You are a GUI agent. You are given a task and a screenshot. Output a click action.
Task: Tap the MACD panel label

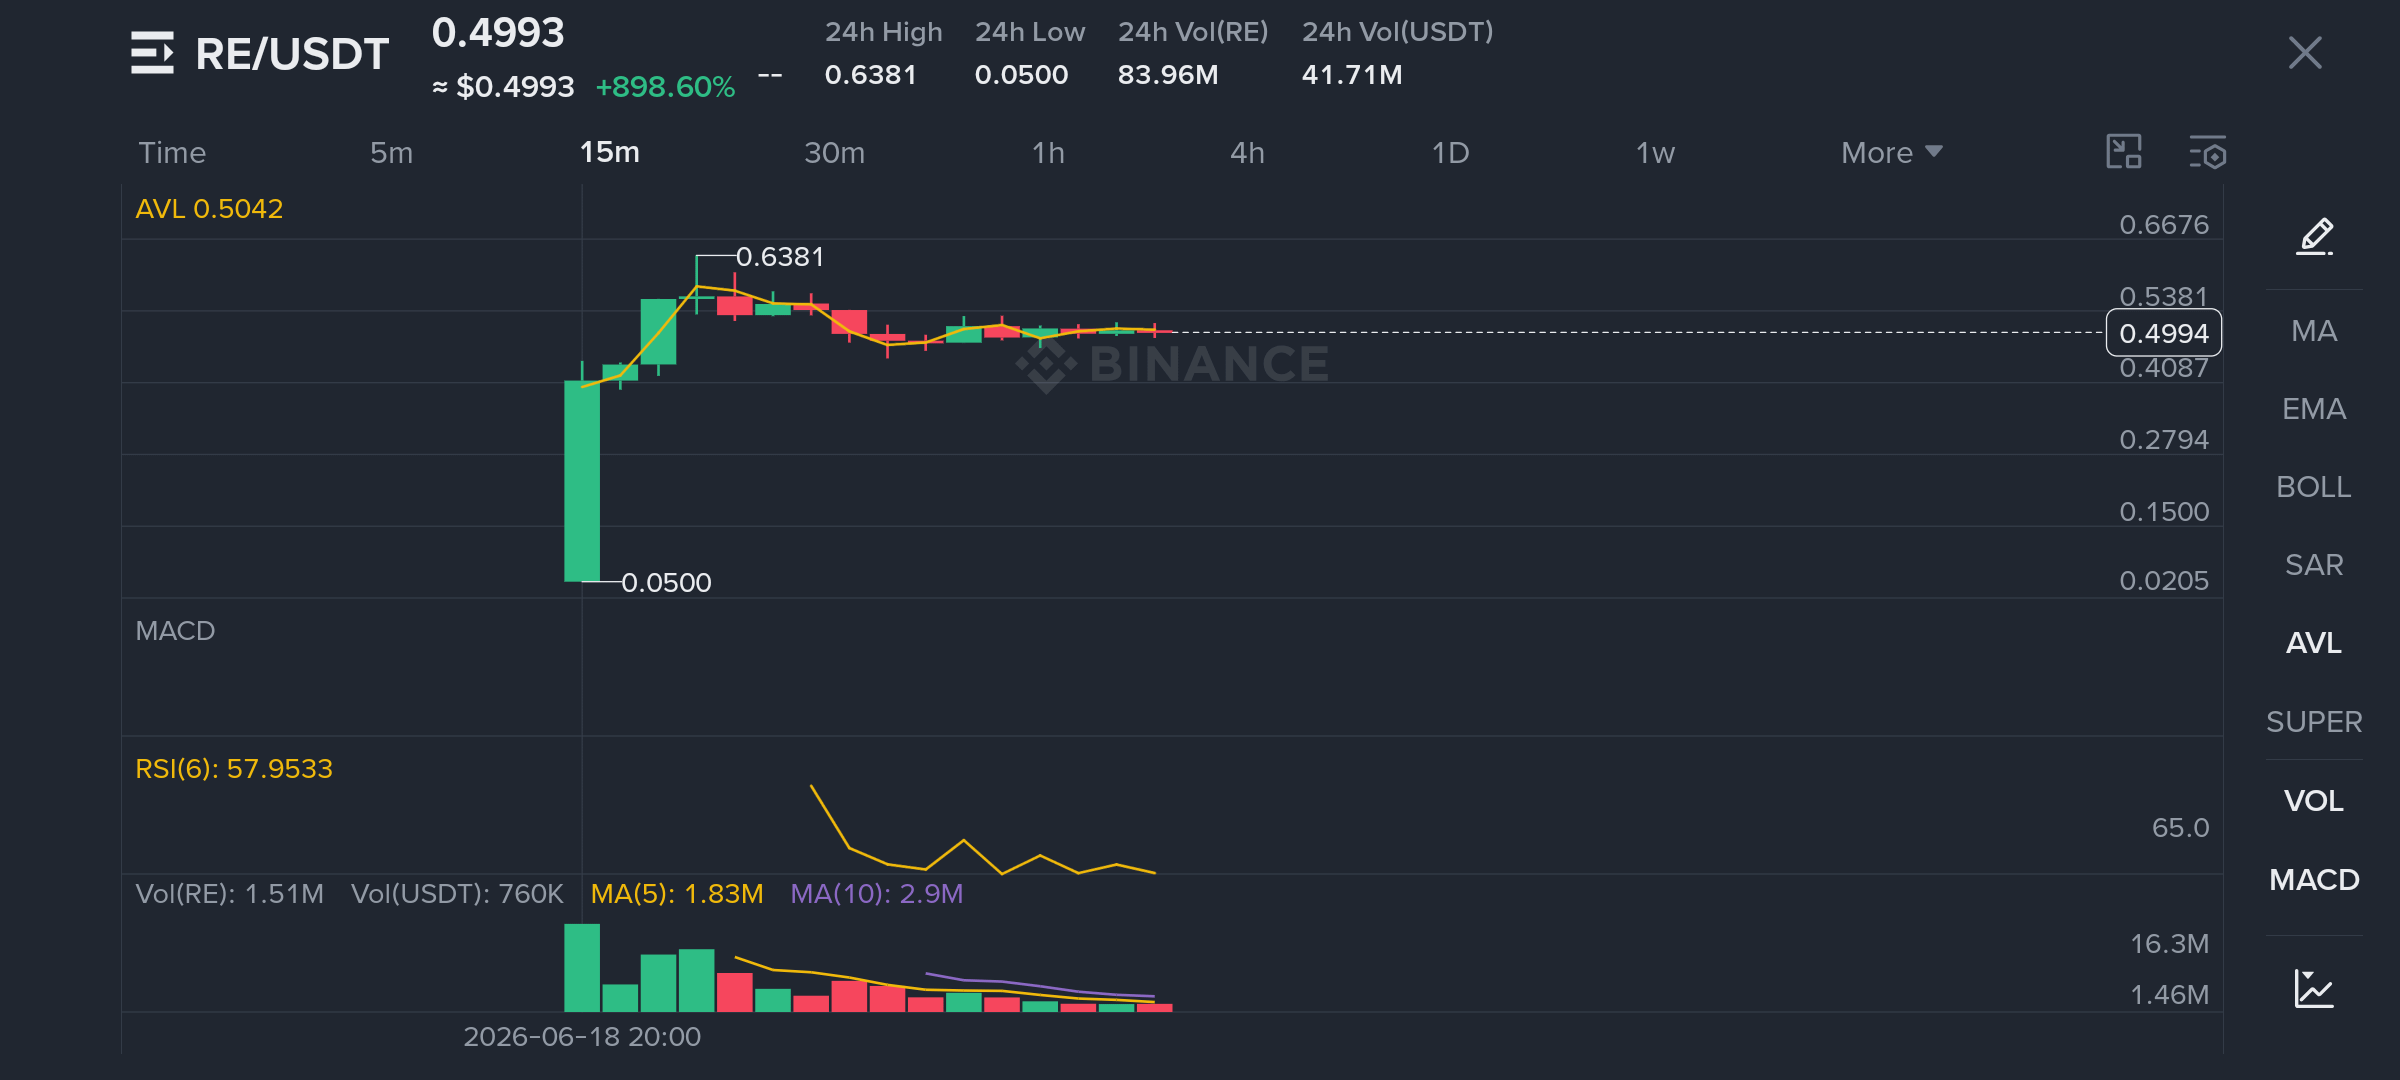click(175, 631)
